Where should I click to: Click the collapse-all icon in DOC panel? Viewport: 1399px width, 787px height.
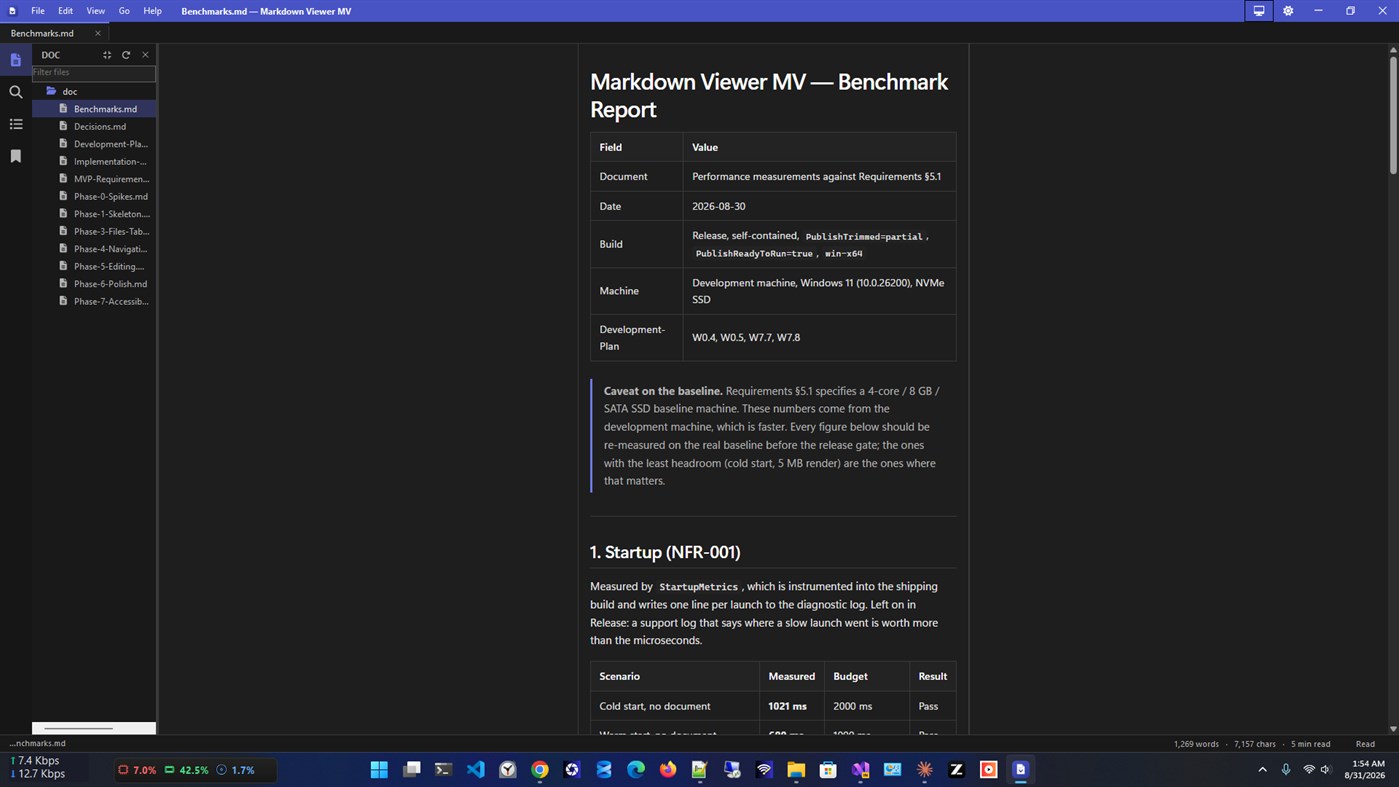click(107, 55)
